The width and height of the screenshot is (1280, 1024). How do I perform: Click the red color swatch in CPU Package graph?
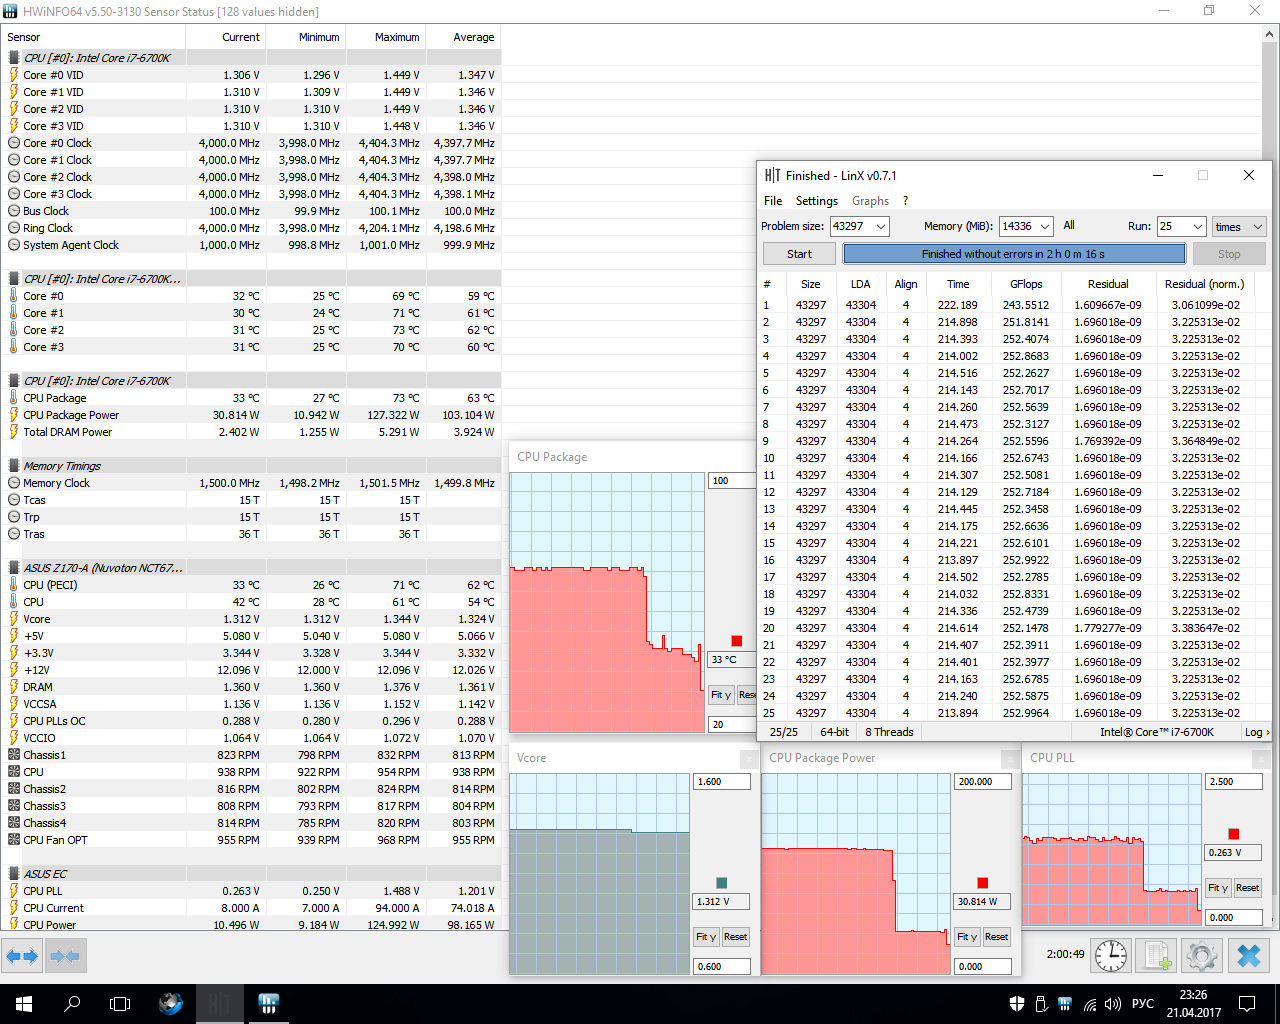click(x=737, y=641)
